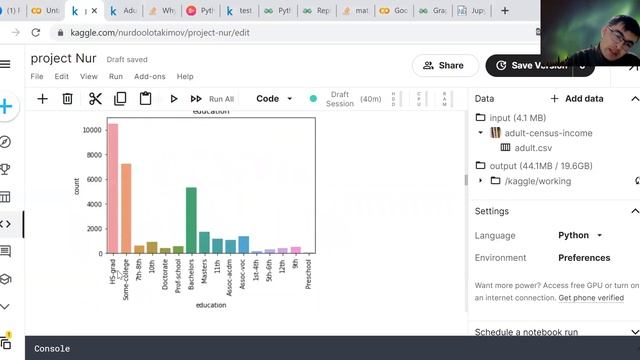This screenshot has height=360, width=640.
Task: Copy the cell using the copy icon
Action: point(120,99)
